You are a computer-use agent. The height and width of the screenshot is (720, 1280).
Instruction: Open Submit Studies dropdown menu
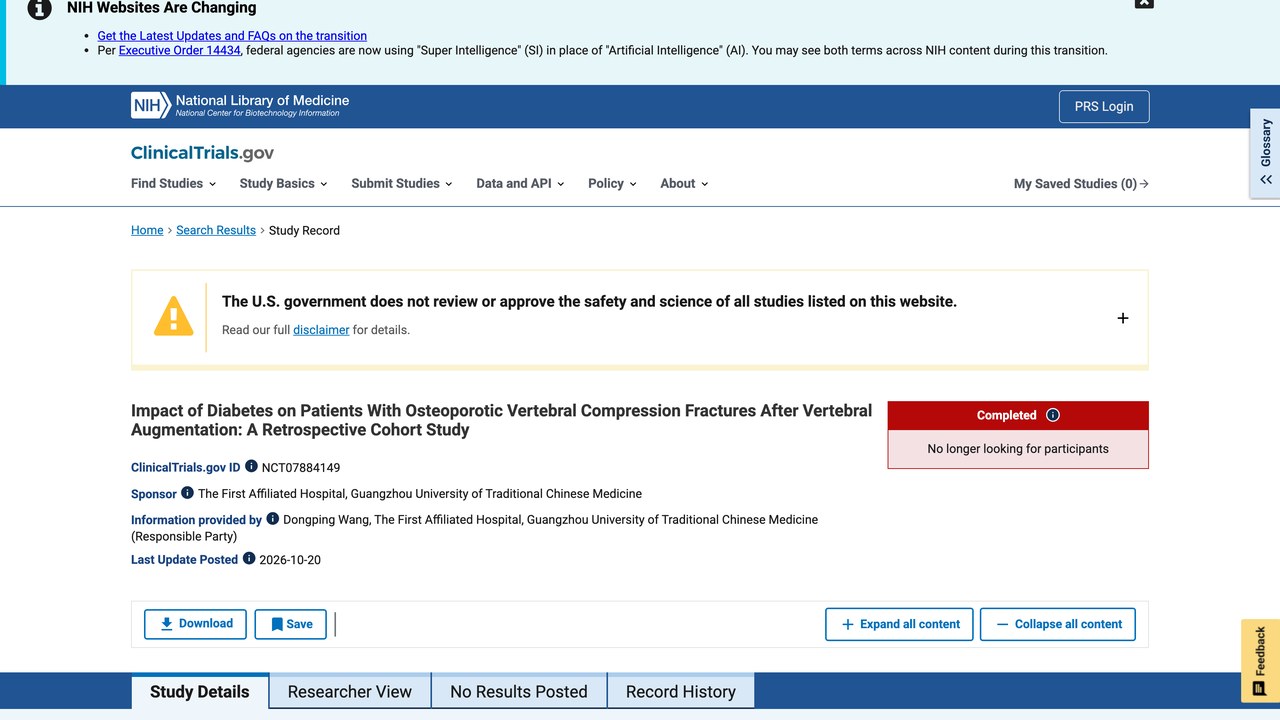tap(402, 183)
